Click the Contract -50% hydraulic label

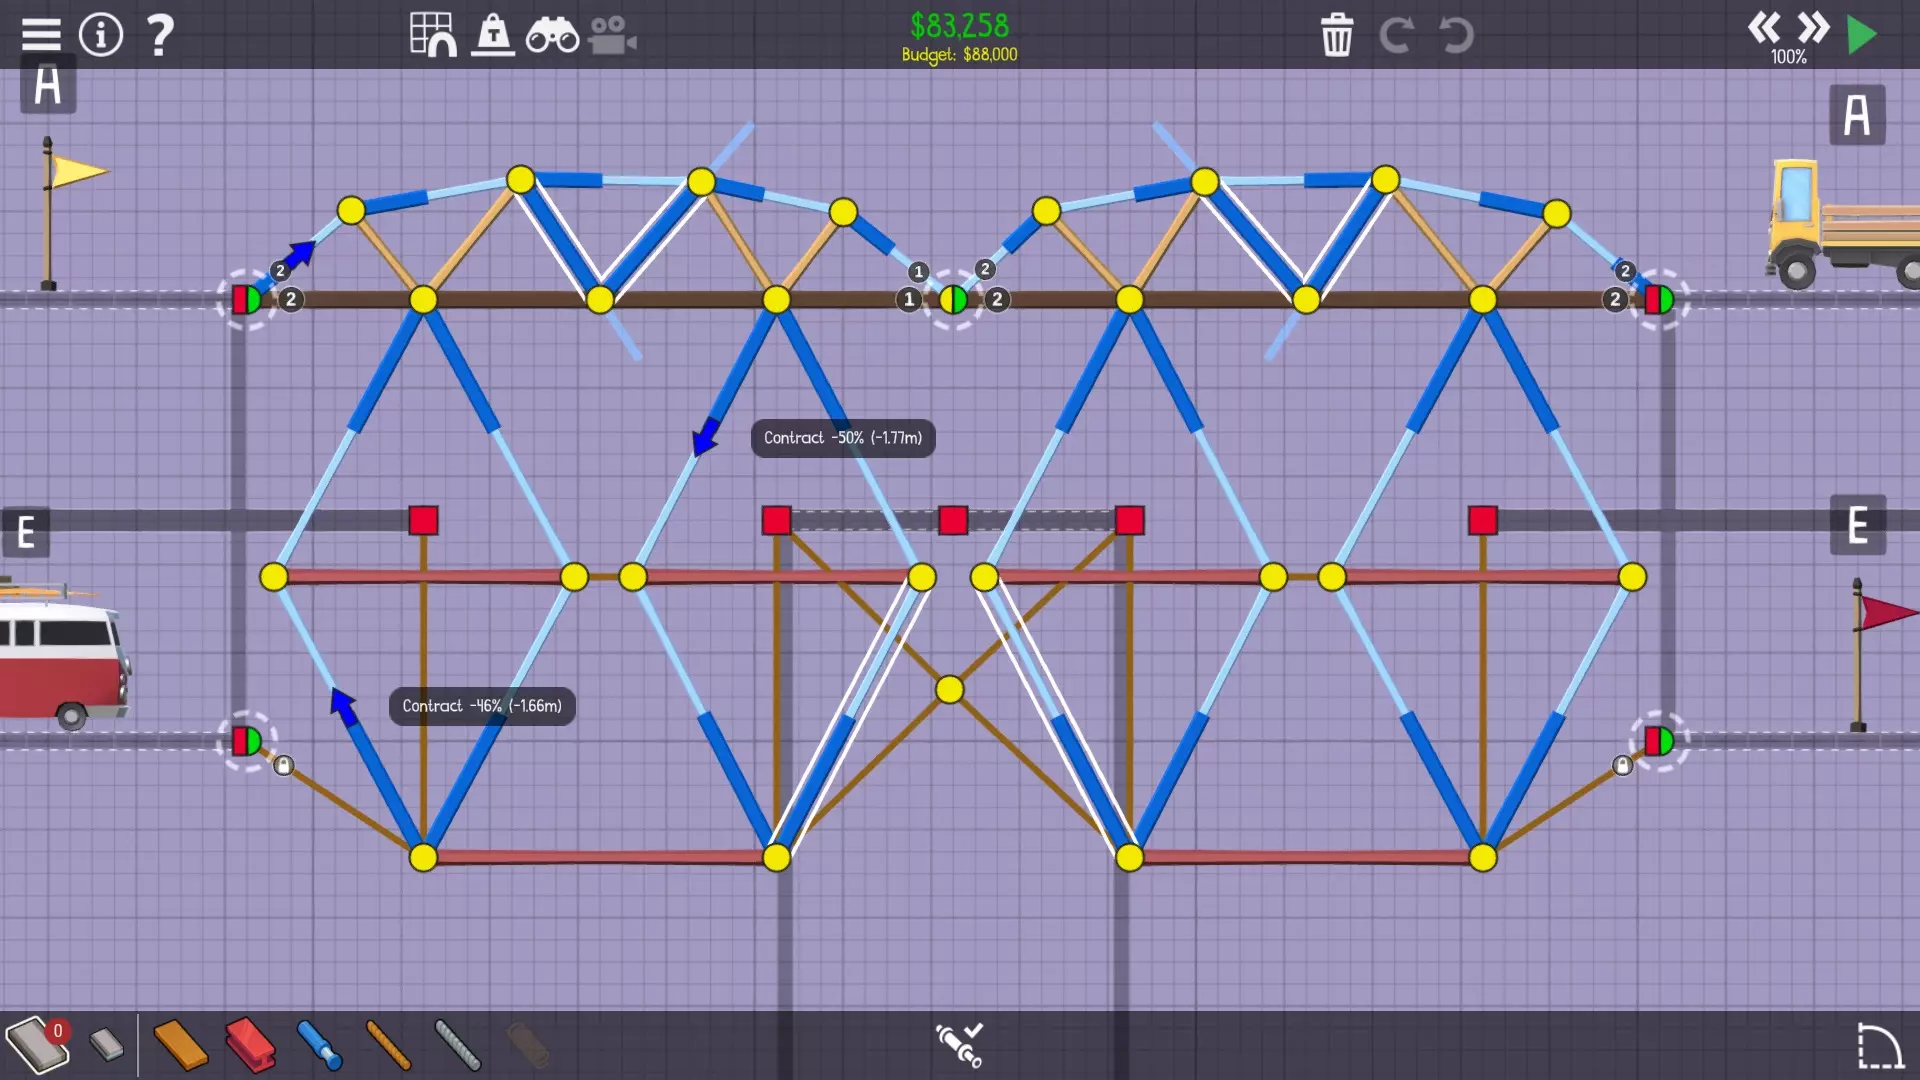pos(842,438)
